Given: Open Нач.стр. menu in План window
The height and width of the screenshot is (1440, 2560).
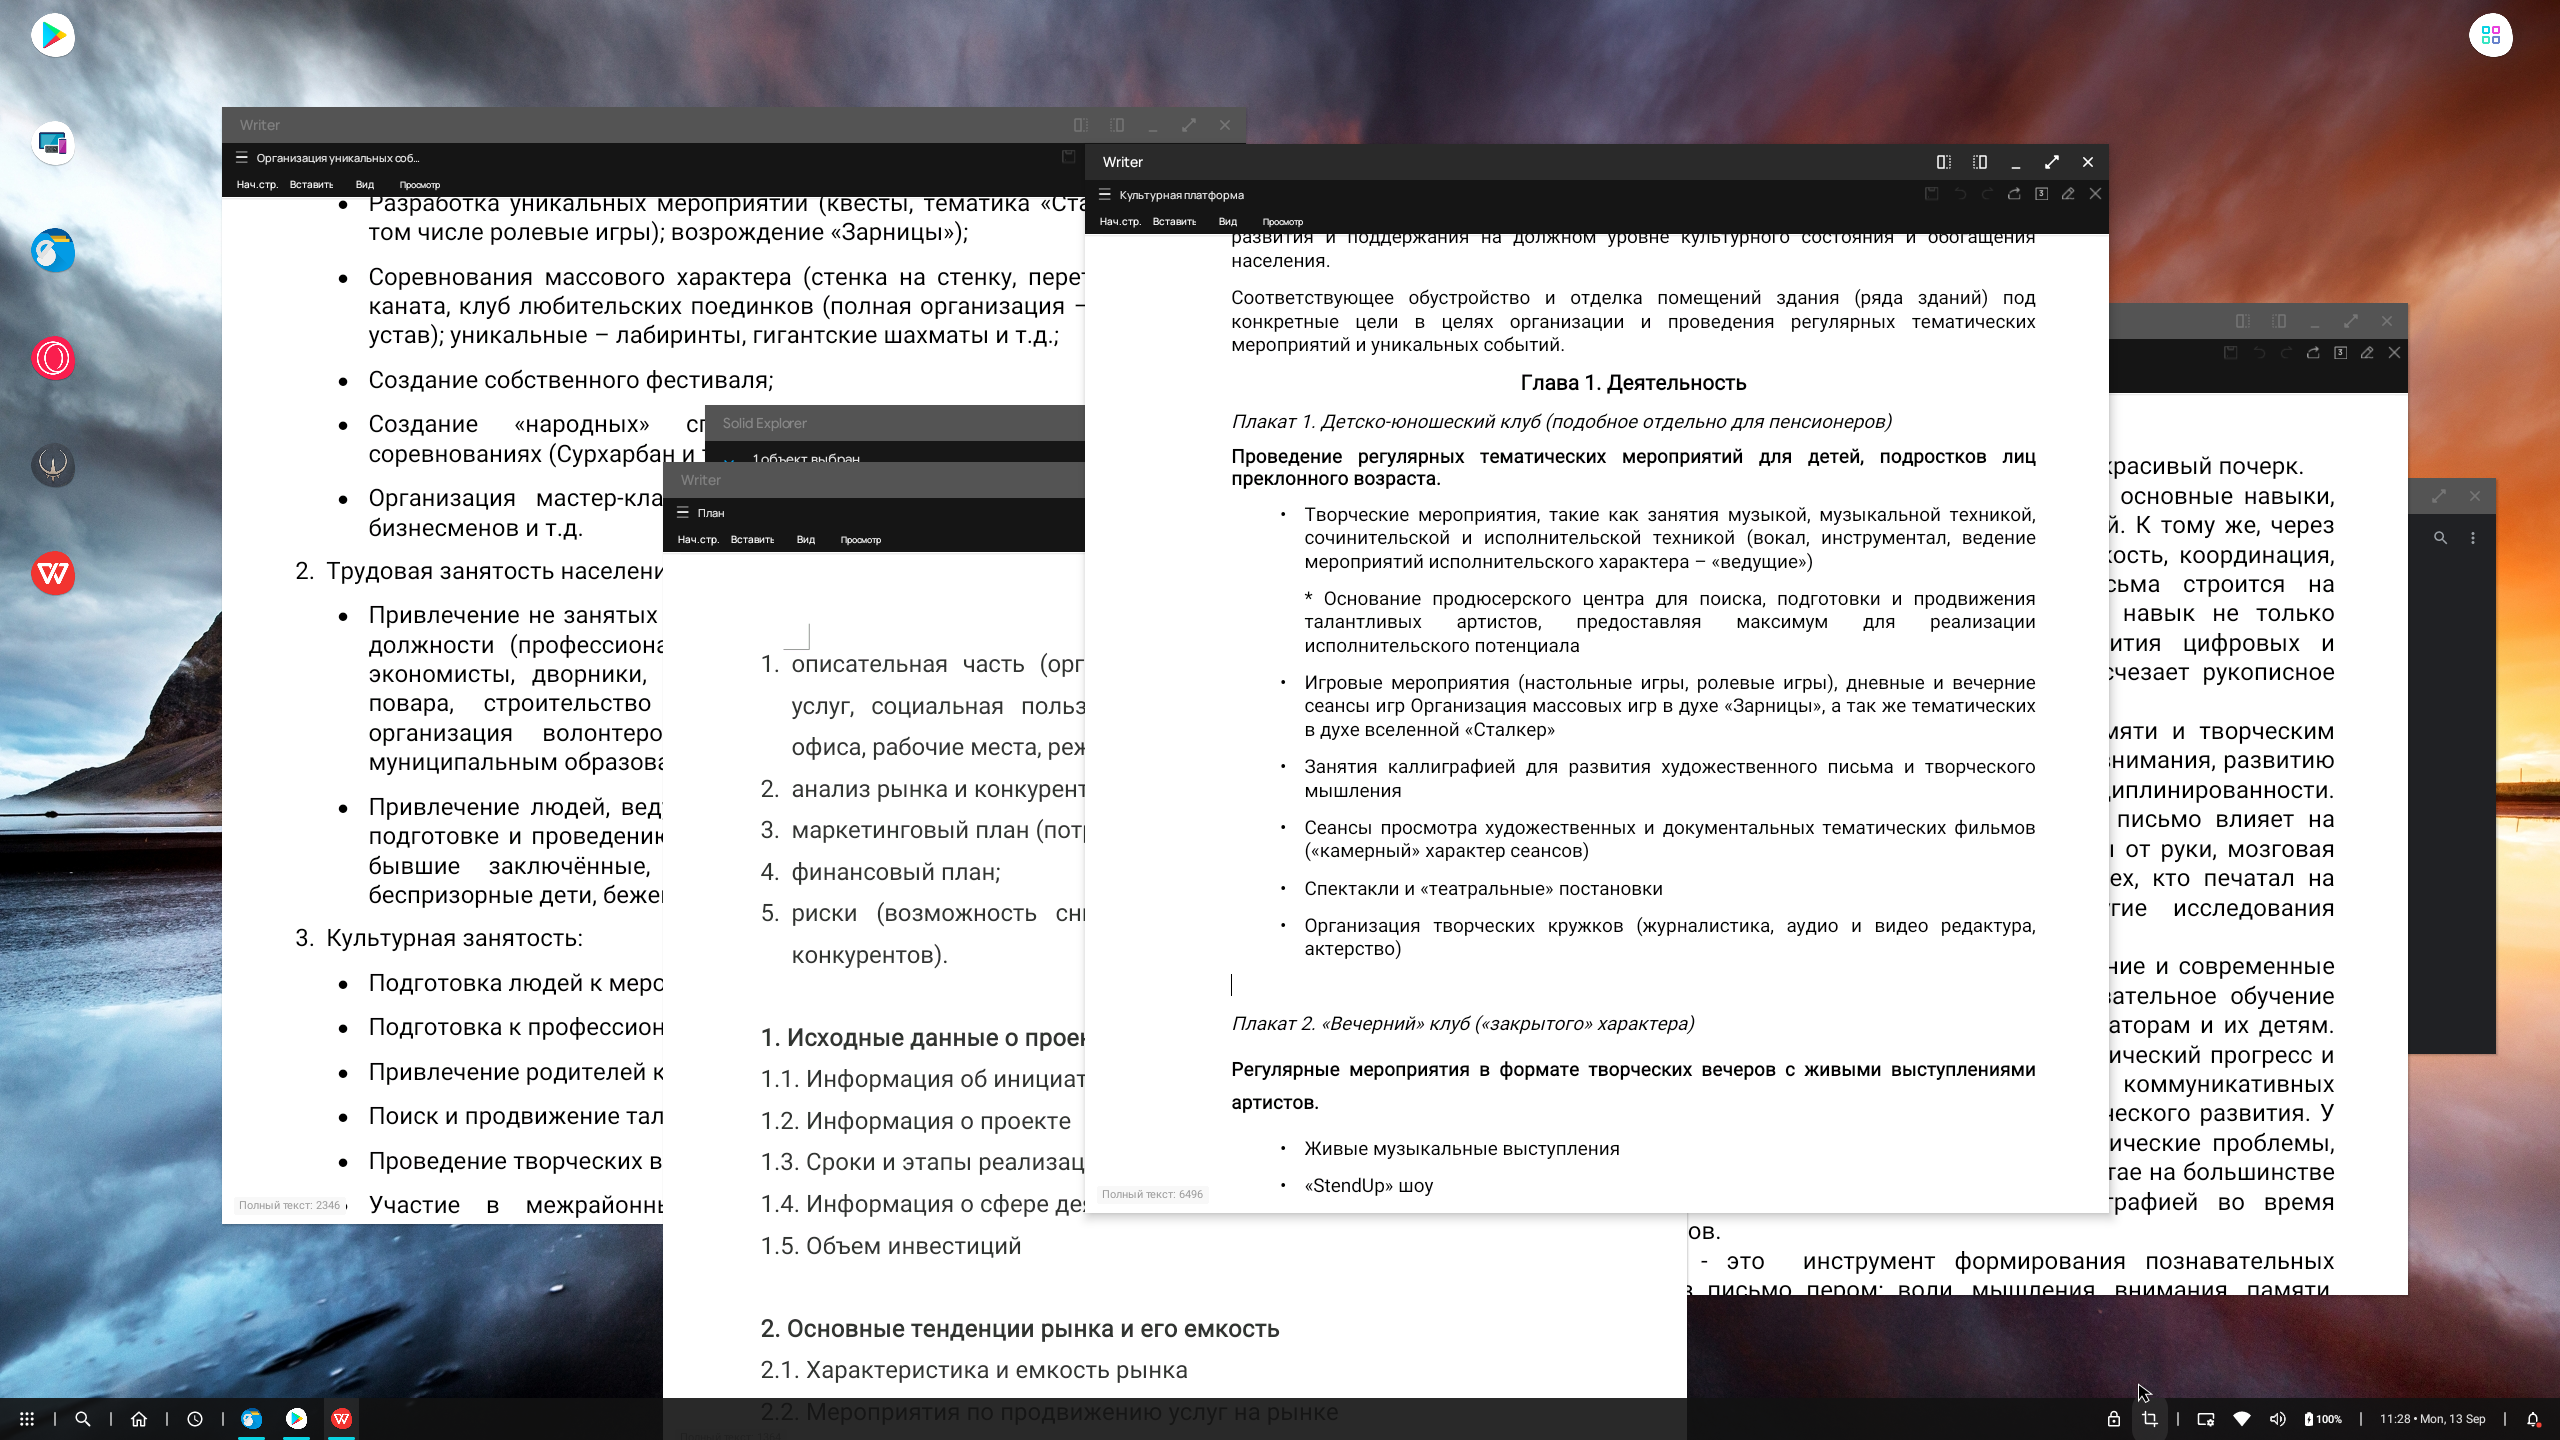Looking at the screenshot, I should click(698, 540).
